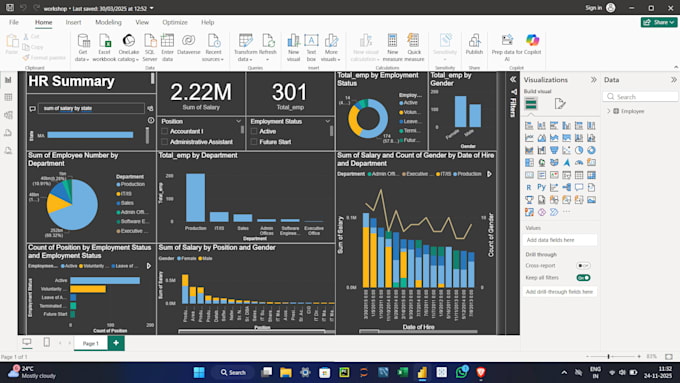The height and width of the screenshot is (383, 680).
Task: Add a new report page
Action: click(116, 343)
